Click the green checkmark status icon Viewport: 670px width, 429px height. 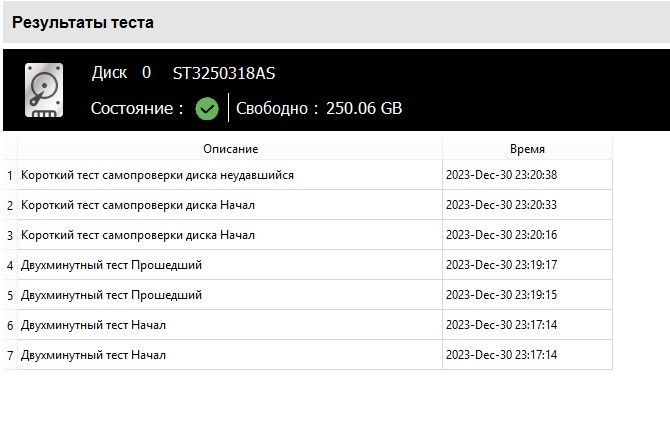point(207,109)
